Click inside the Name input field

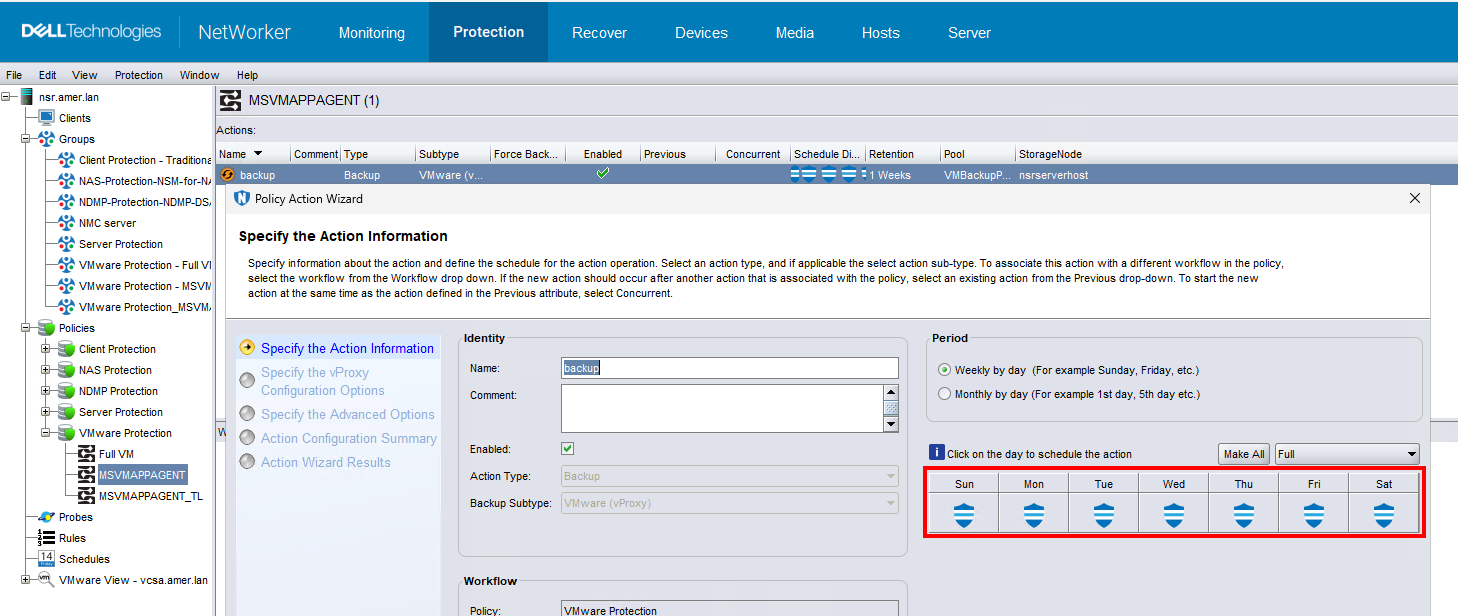click(729, 368)
